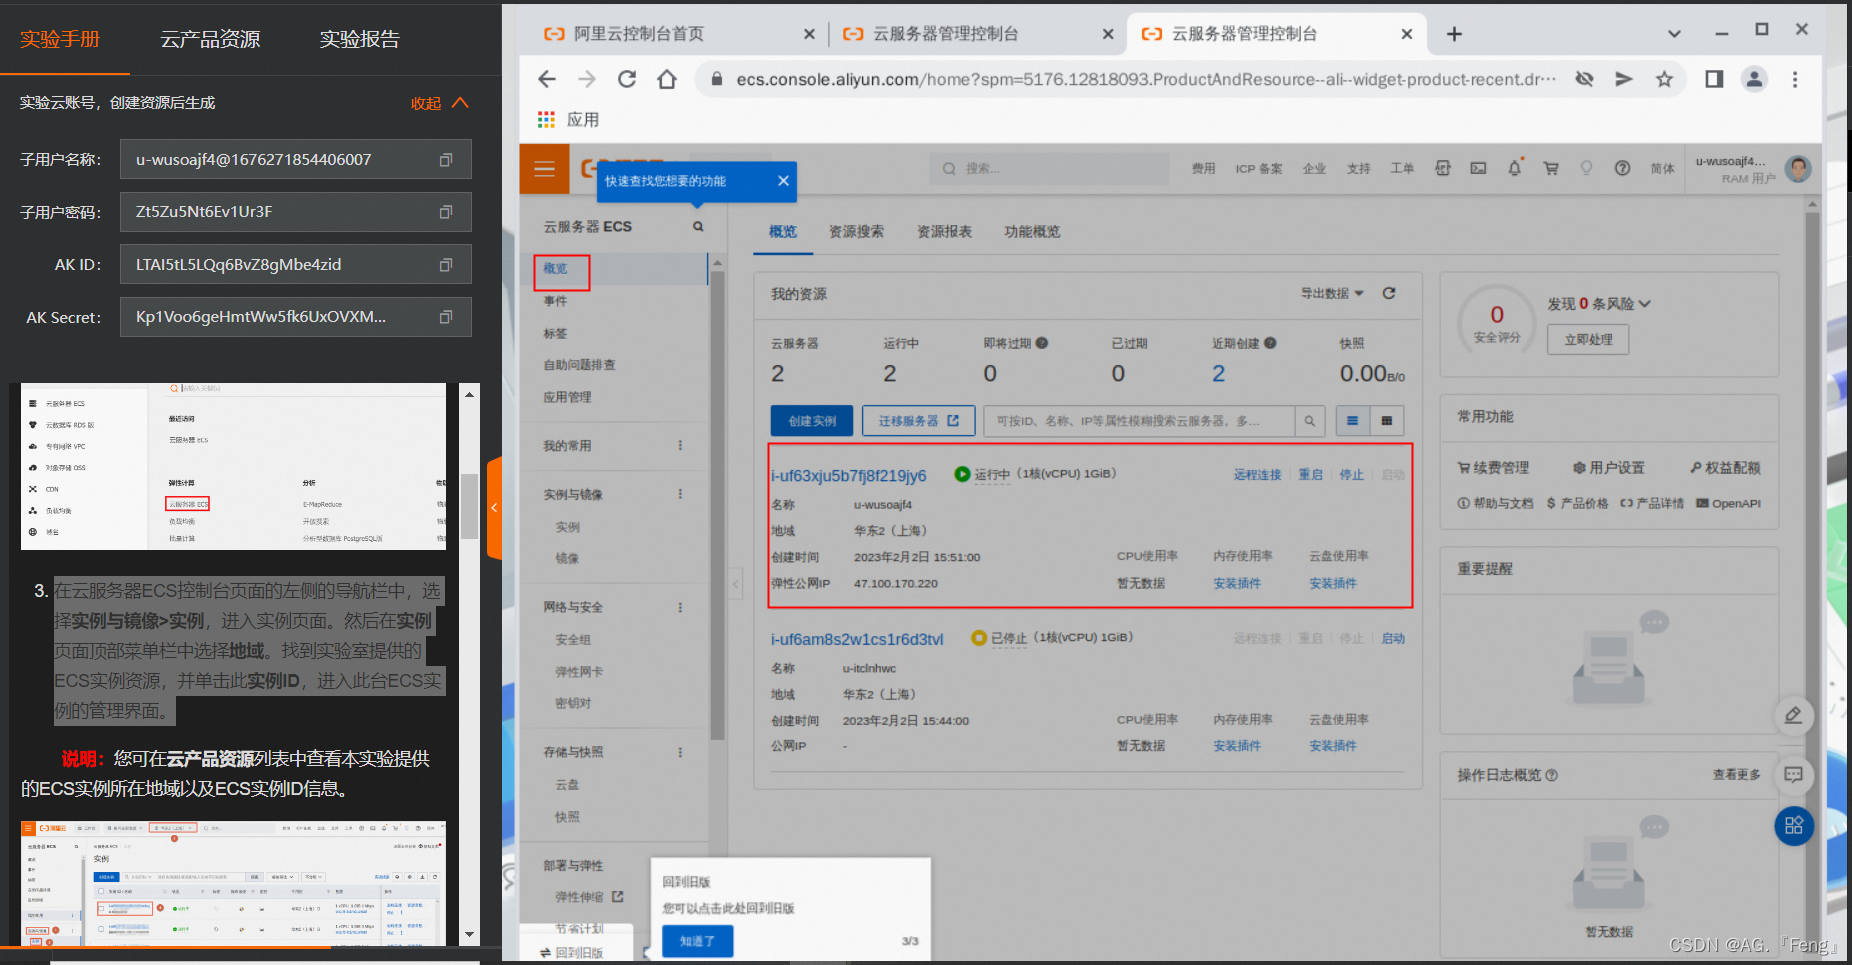Expand the 导出数据 dropdown
Viewport: 1852px width, 965px height.
click(1332, 293)
